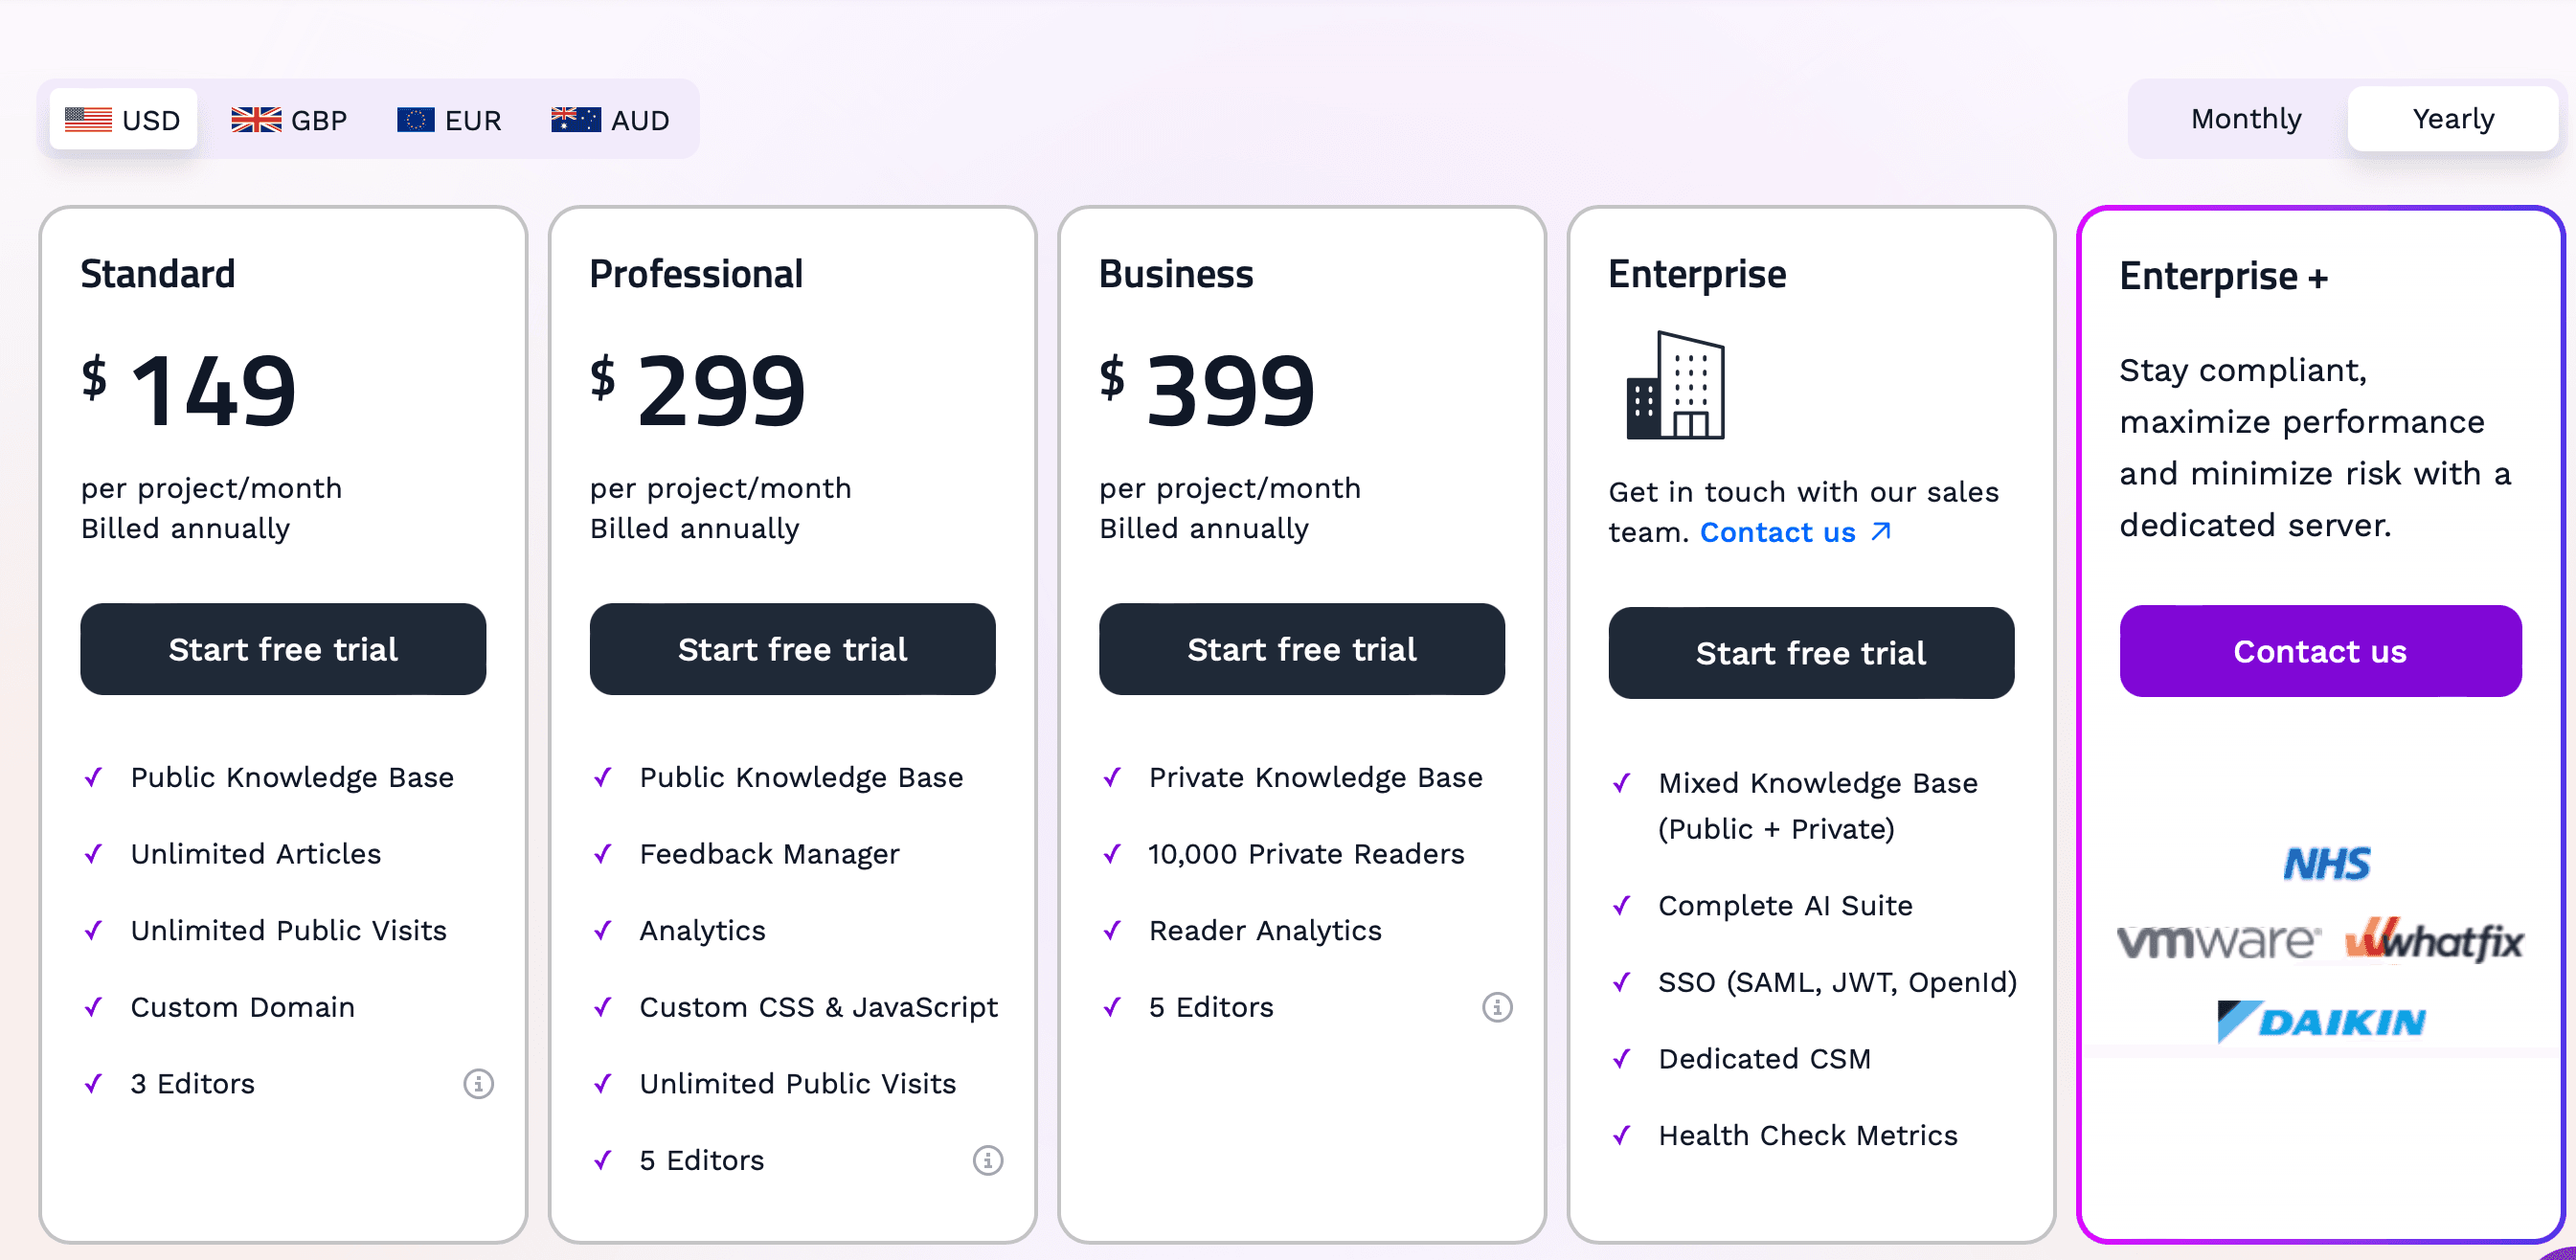Click the info icon beside Standard 3 Editors
Screen dimensions: 2576x1260
(x=478, y=1083)
